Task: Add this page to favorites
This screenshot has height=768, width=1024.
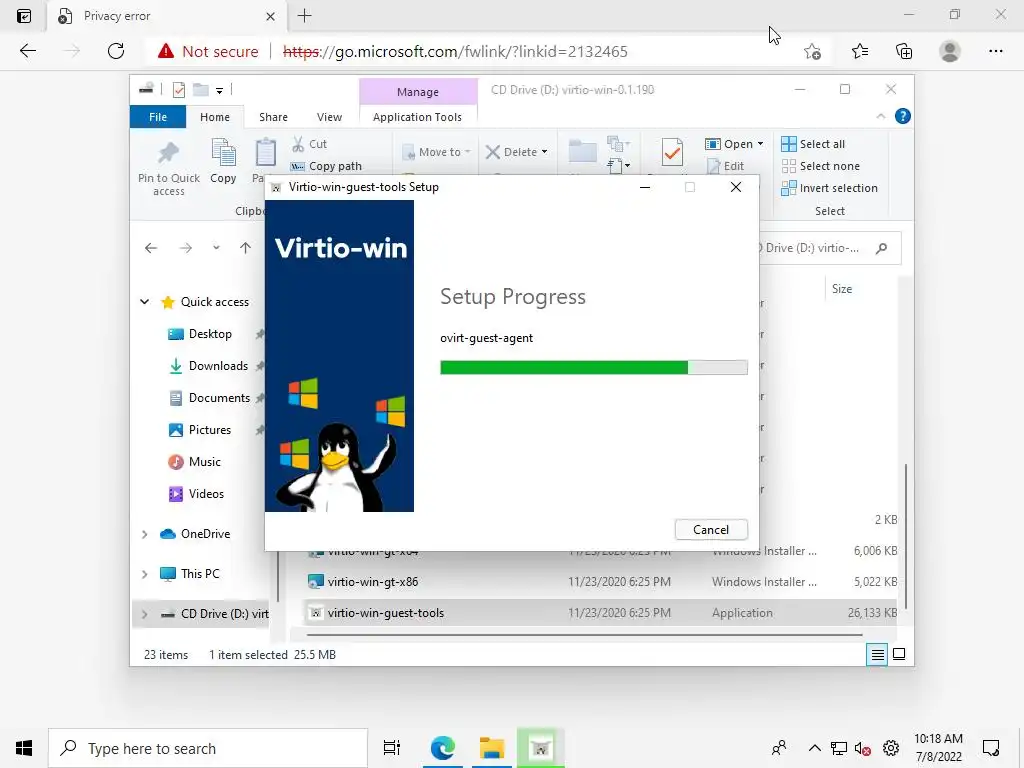Action: tap(812, 51)
